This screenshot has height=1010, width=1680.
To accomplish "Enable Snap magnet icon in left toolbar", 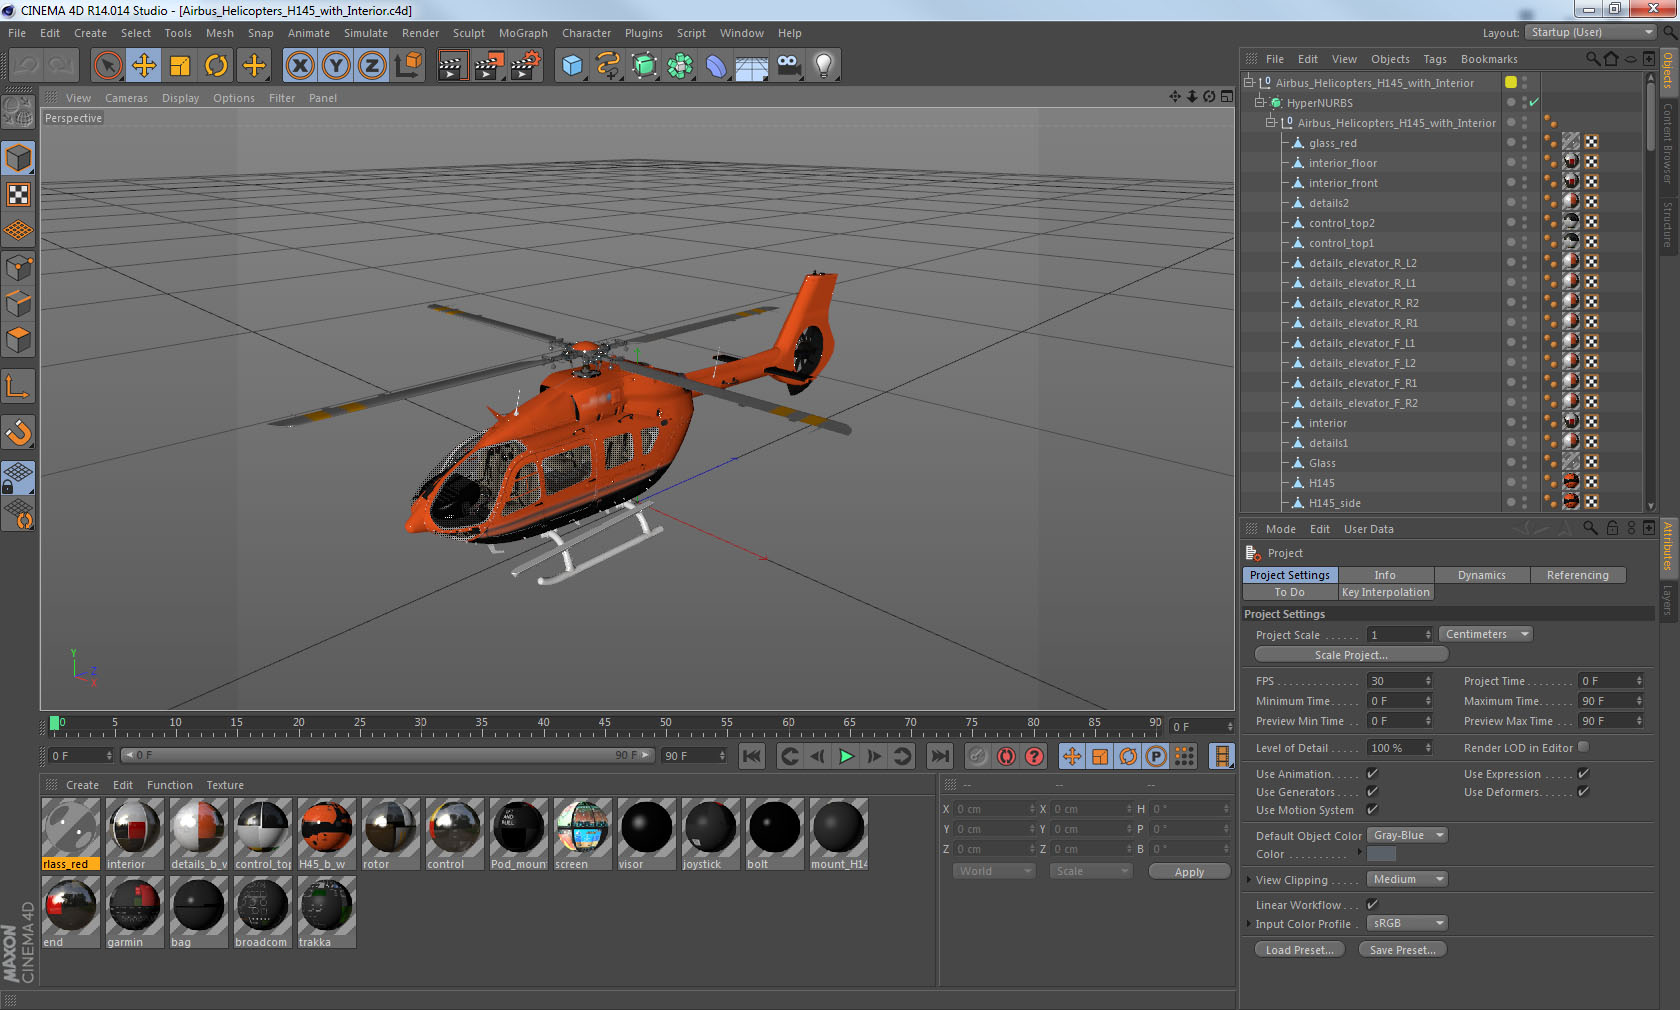I will [x=19, y=433].
